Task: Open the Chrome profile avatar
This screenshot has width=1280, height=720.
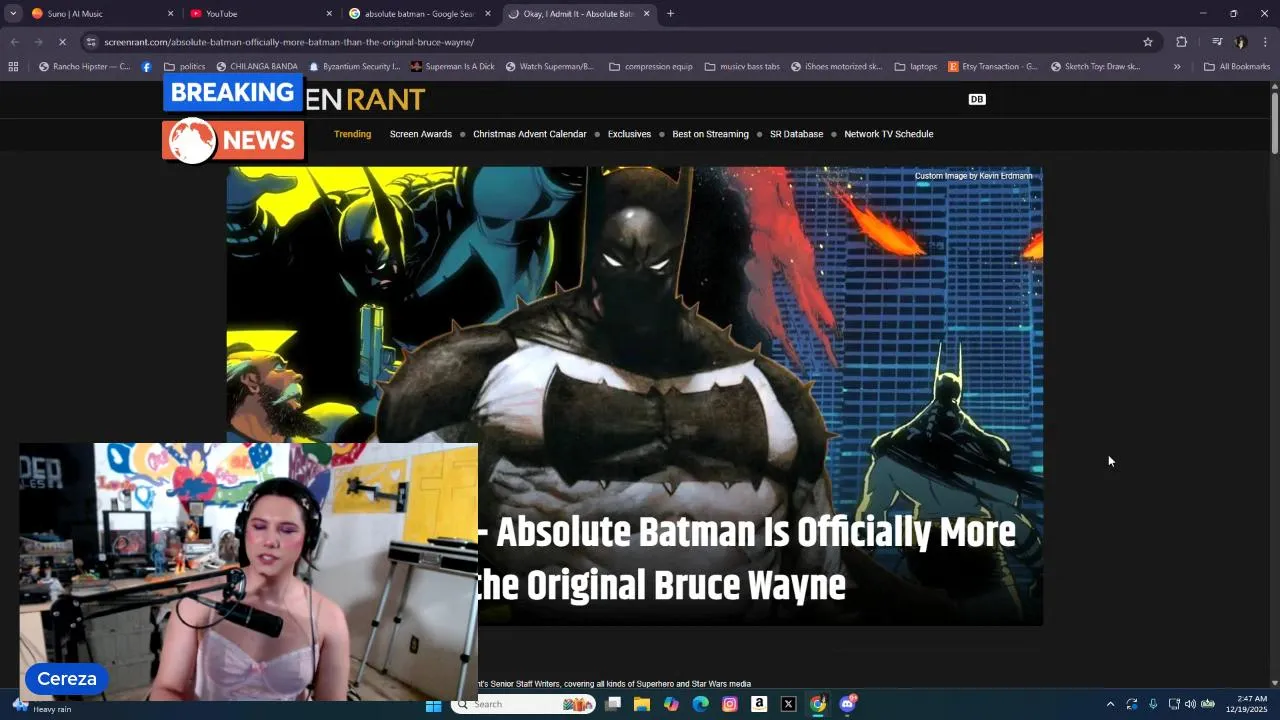Action: 1241,42
